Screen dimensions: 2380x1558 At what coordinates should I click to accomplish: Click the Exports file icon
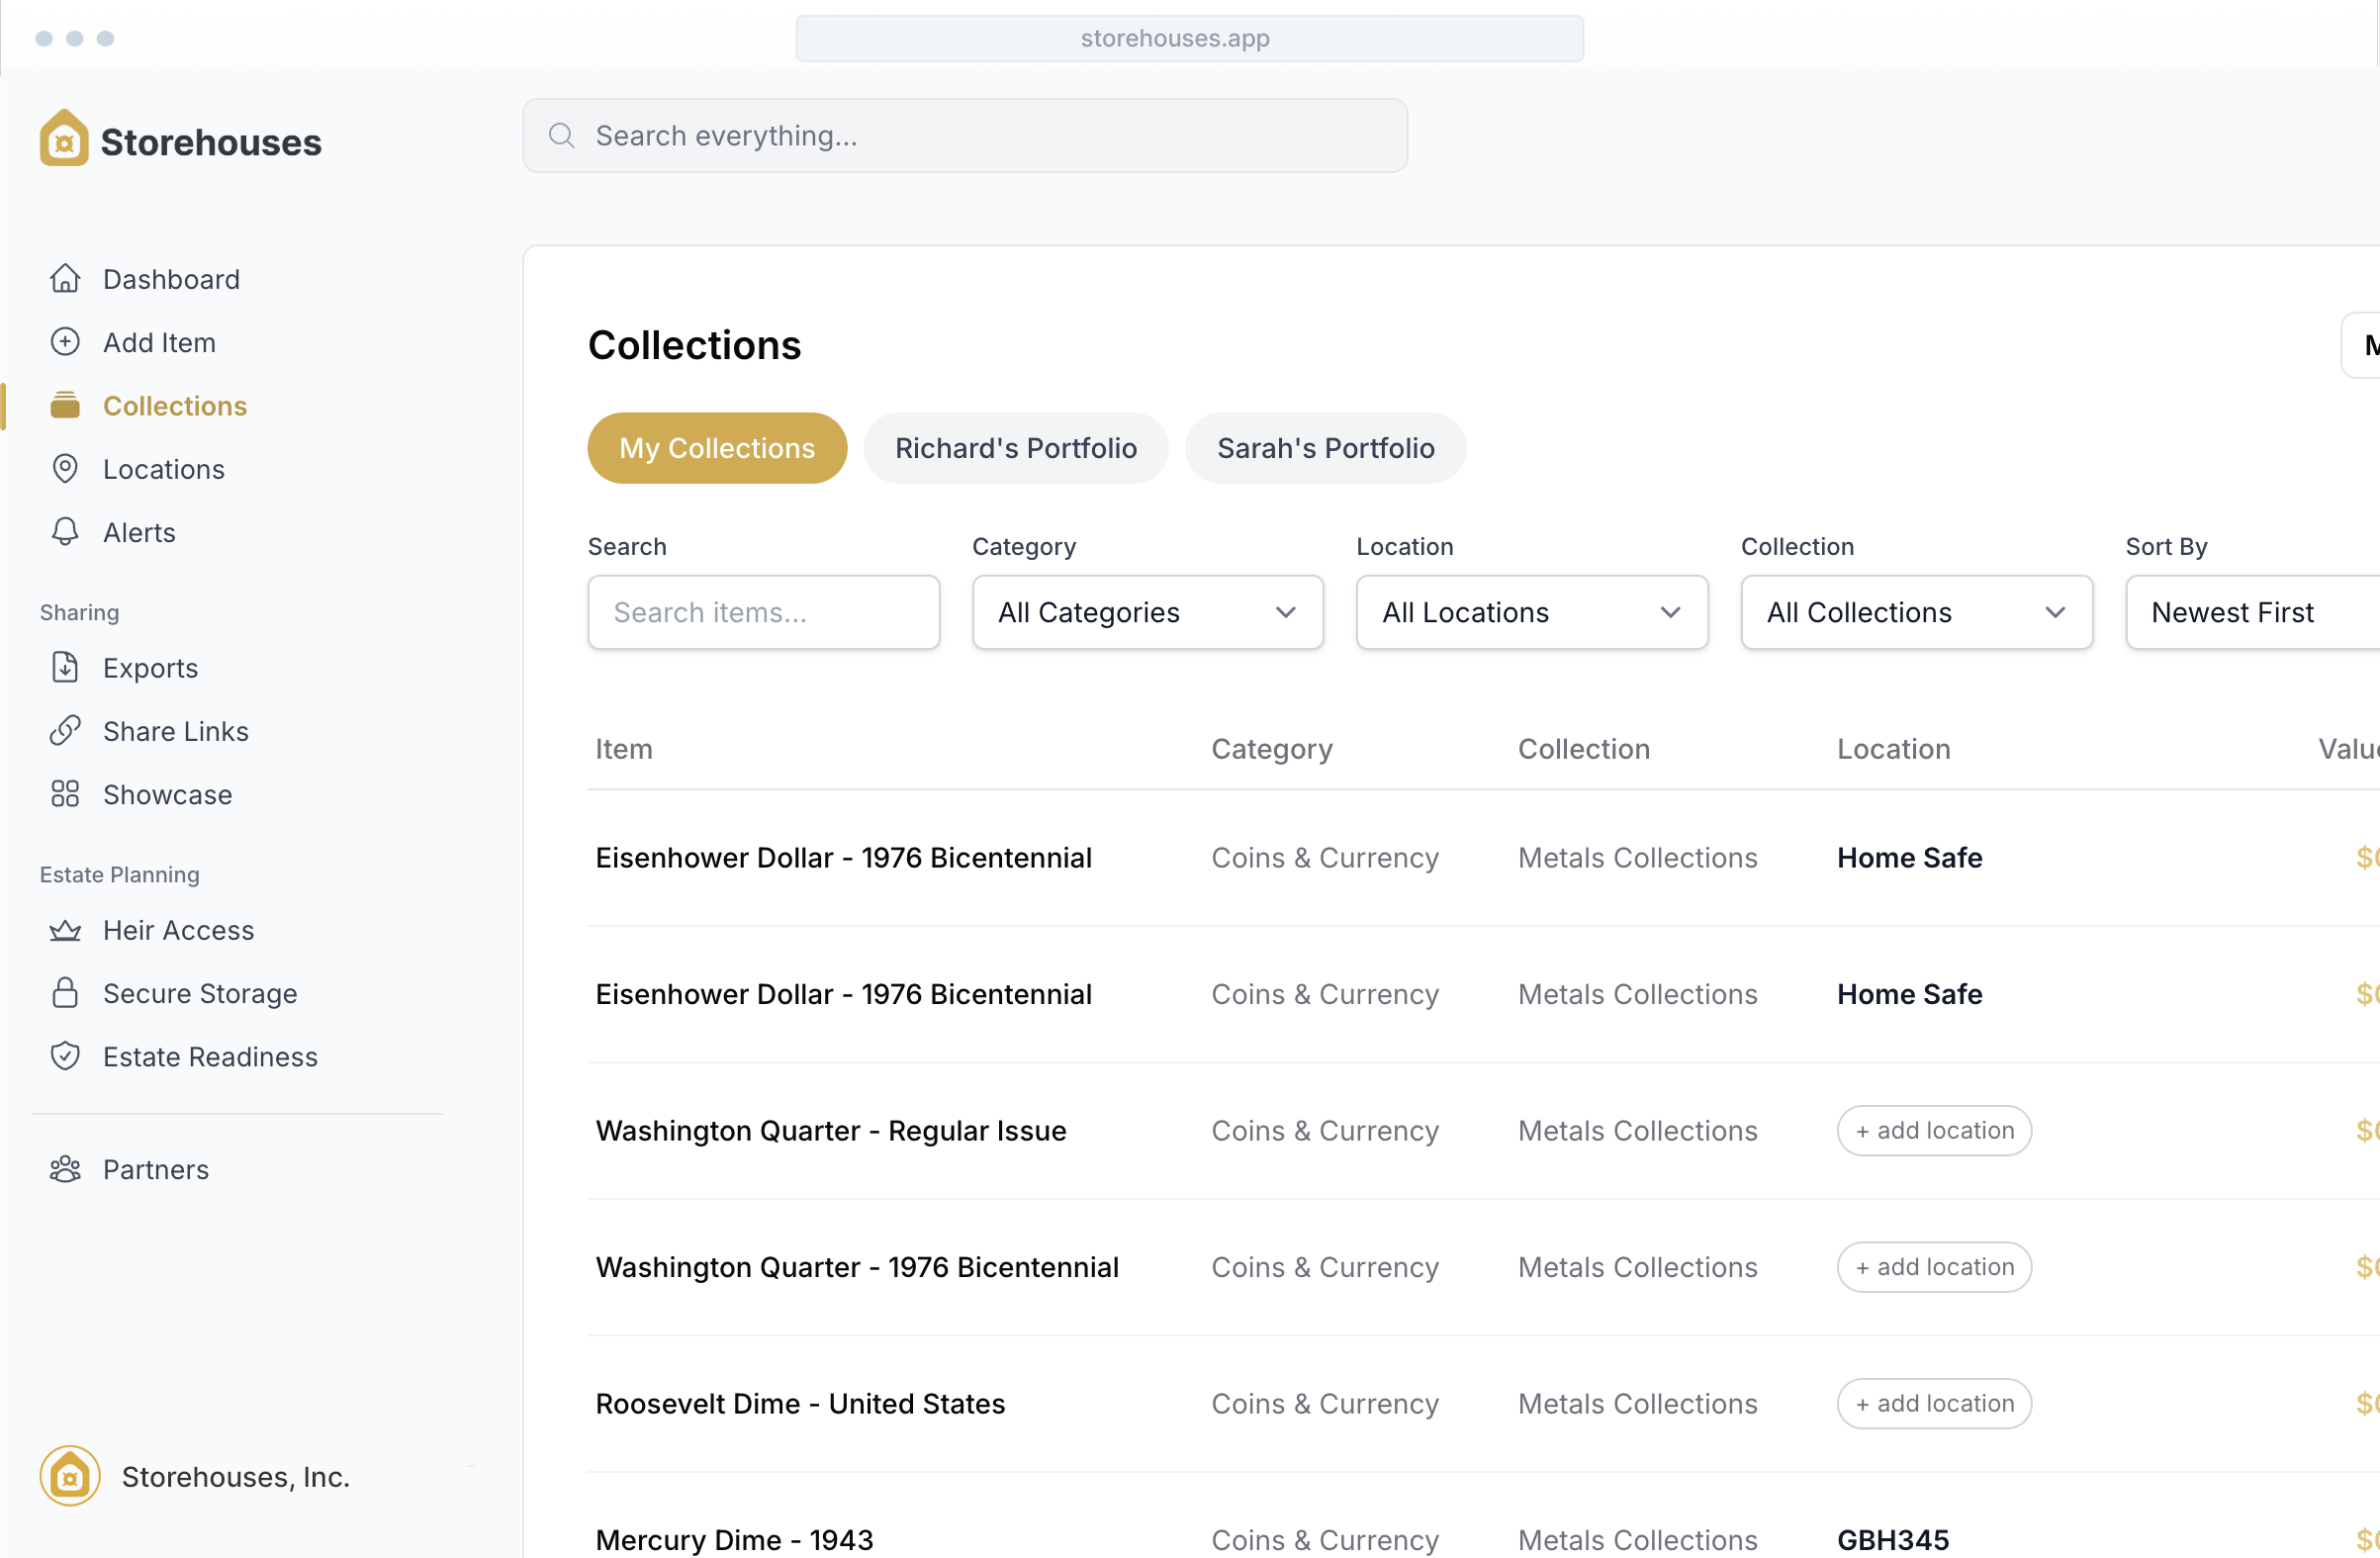click(x=65, y=667)
